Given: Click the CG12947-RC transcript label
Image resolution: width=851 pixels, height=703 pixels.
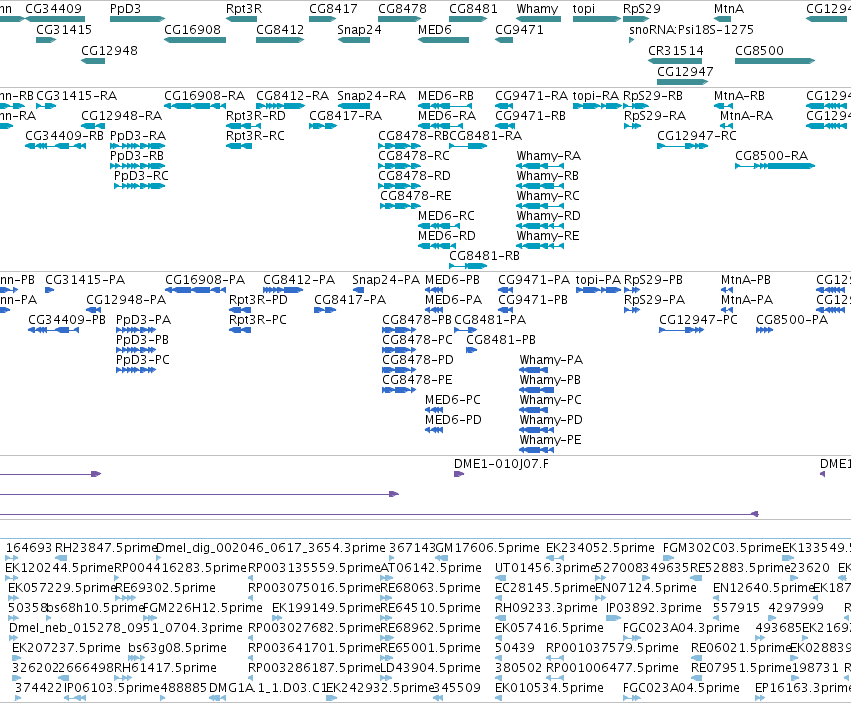Looking at the screenshot, I should click(x=697, y=136).
